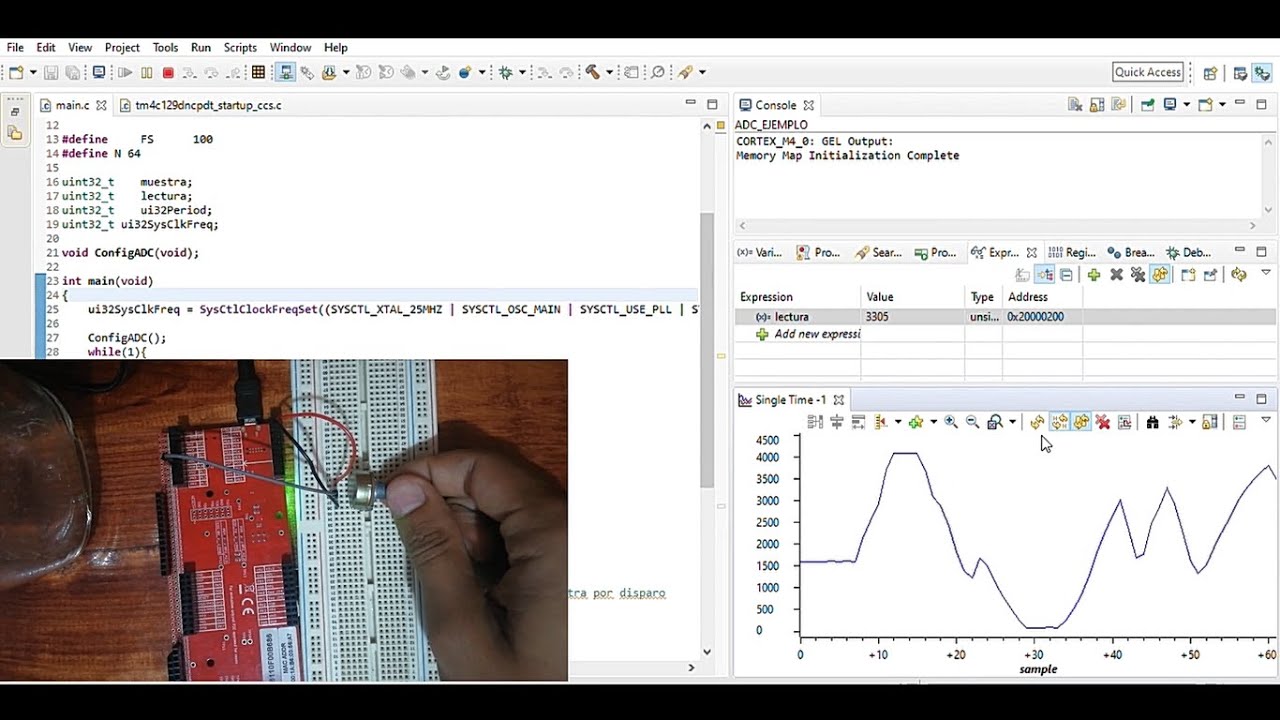
Task: Open graph zoom reset dropdown arrow
Action: [1012, 422]
